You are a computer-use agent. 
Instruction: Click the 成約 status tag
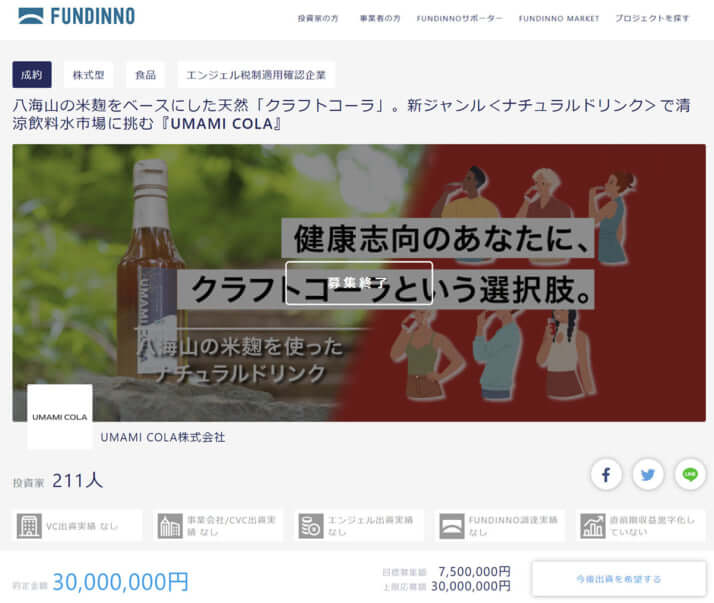[x=32, y=75]
